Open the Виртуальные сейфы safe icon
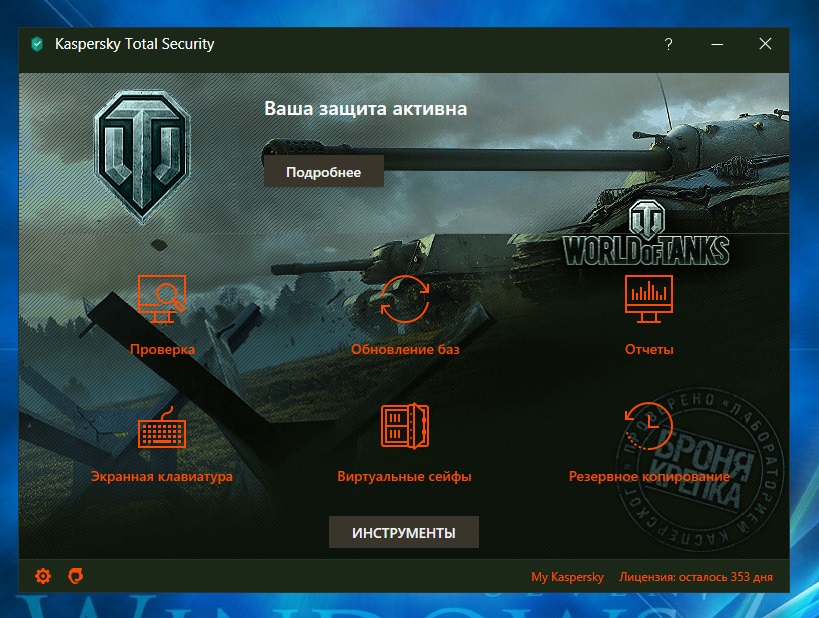Screen dimensions: 819x618 [405, 426]
